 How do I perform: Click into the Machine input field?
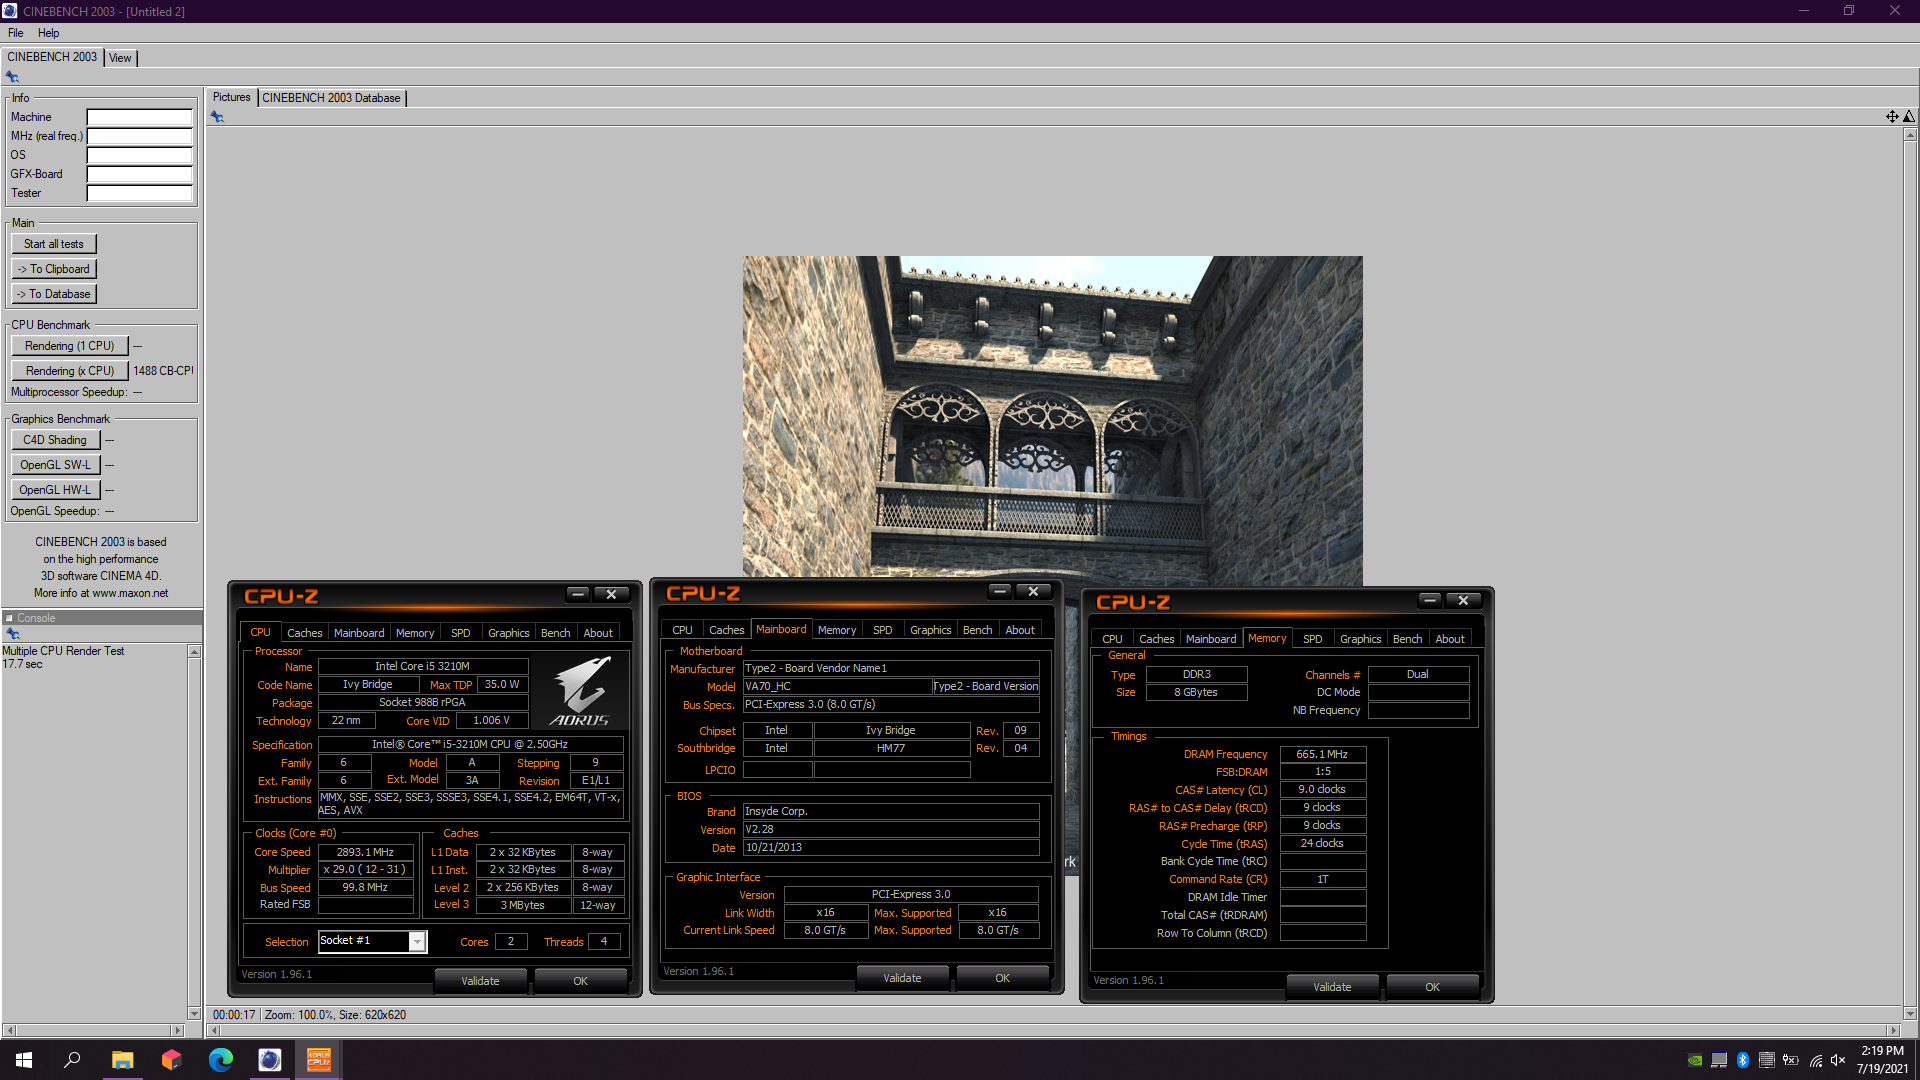[x=139, y=117]
